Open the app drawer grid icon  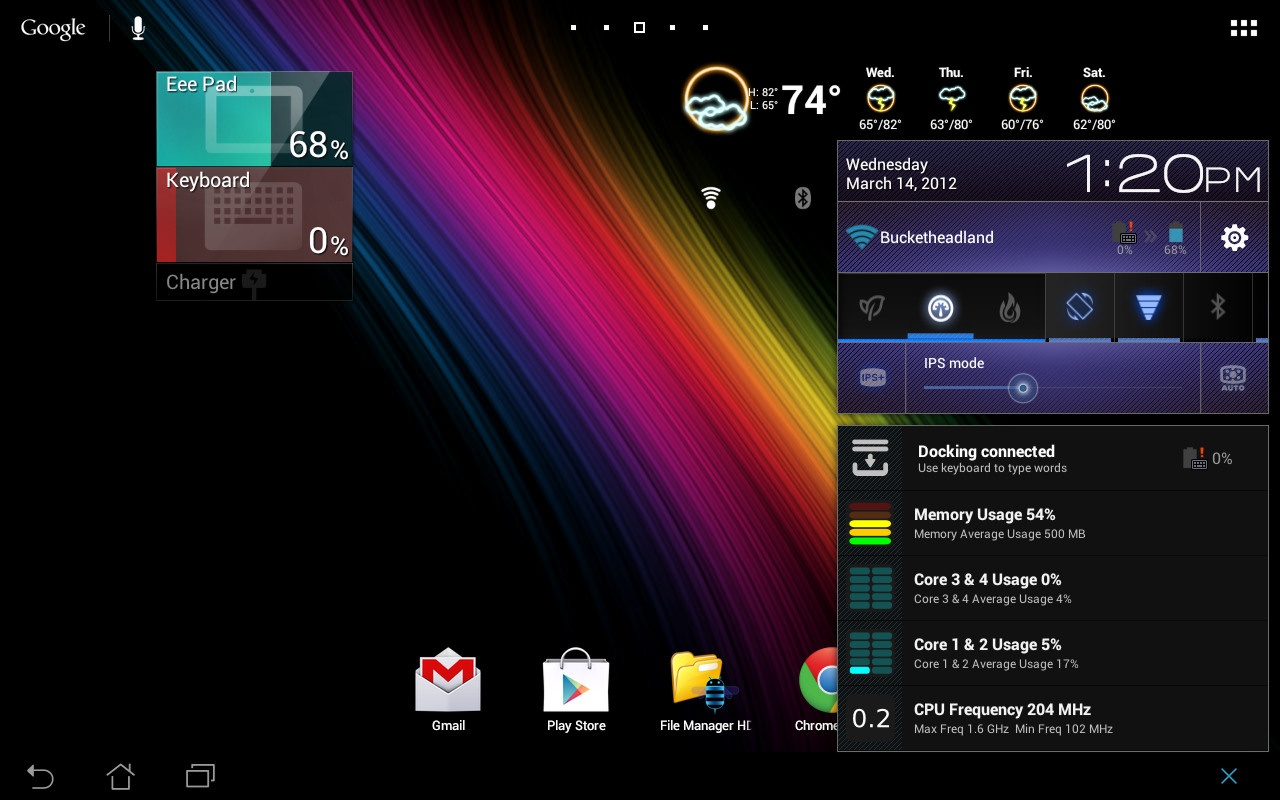pos(1243,27)
